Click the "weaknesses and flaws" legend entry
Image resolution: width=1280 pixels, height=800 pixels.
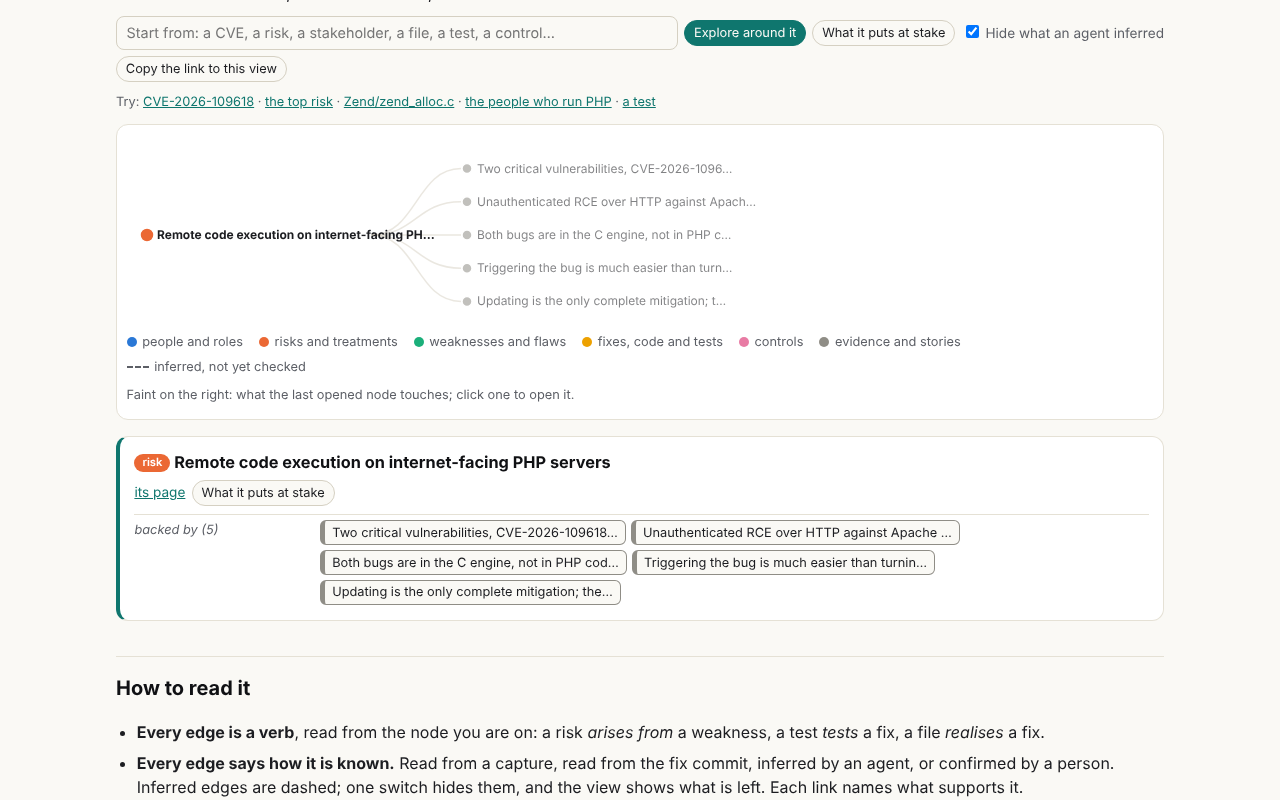coord(490,342)
